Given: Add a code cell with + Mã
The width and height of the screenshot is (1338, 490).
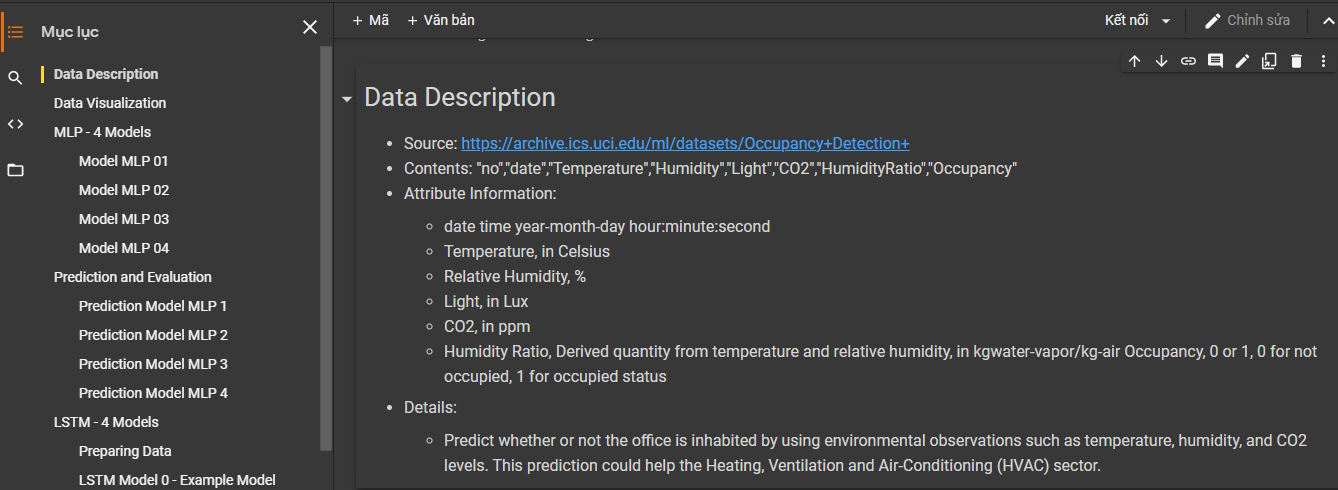Looking at the screenshot, I should point(370,20).
